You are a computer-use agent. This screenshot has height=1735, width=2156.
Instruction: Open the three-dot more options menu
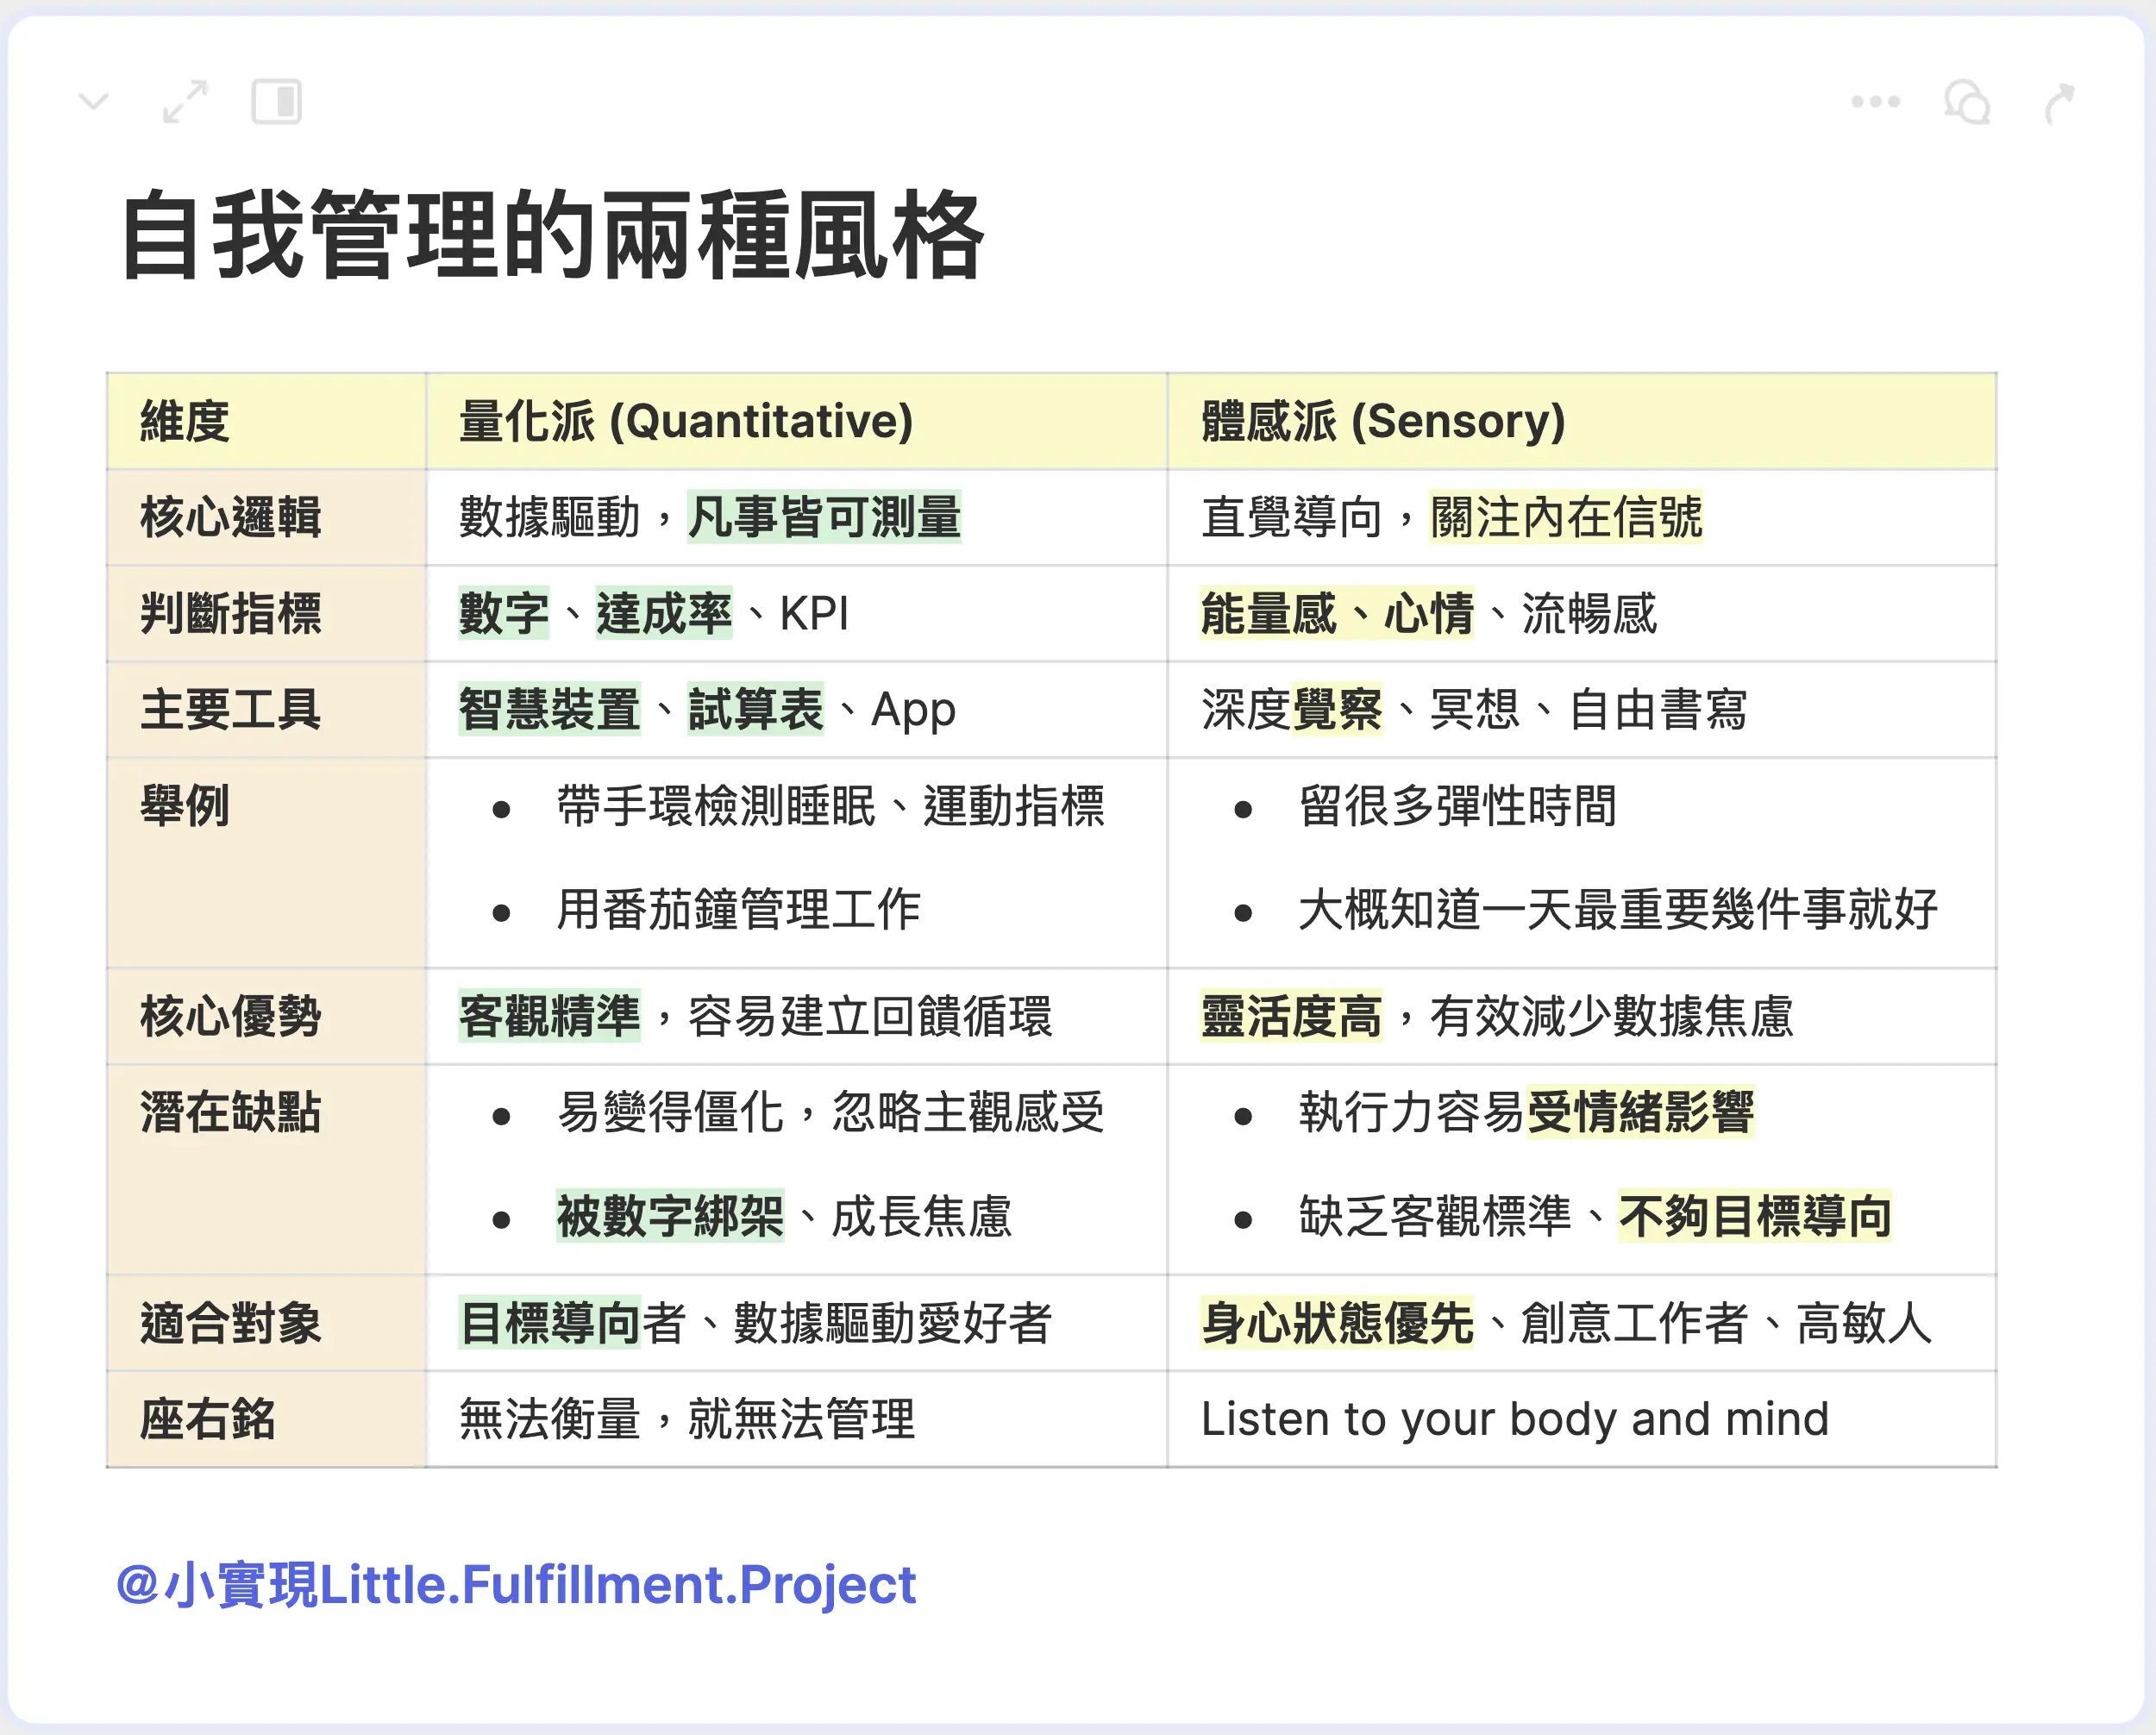[1875, 102]
